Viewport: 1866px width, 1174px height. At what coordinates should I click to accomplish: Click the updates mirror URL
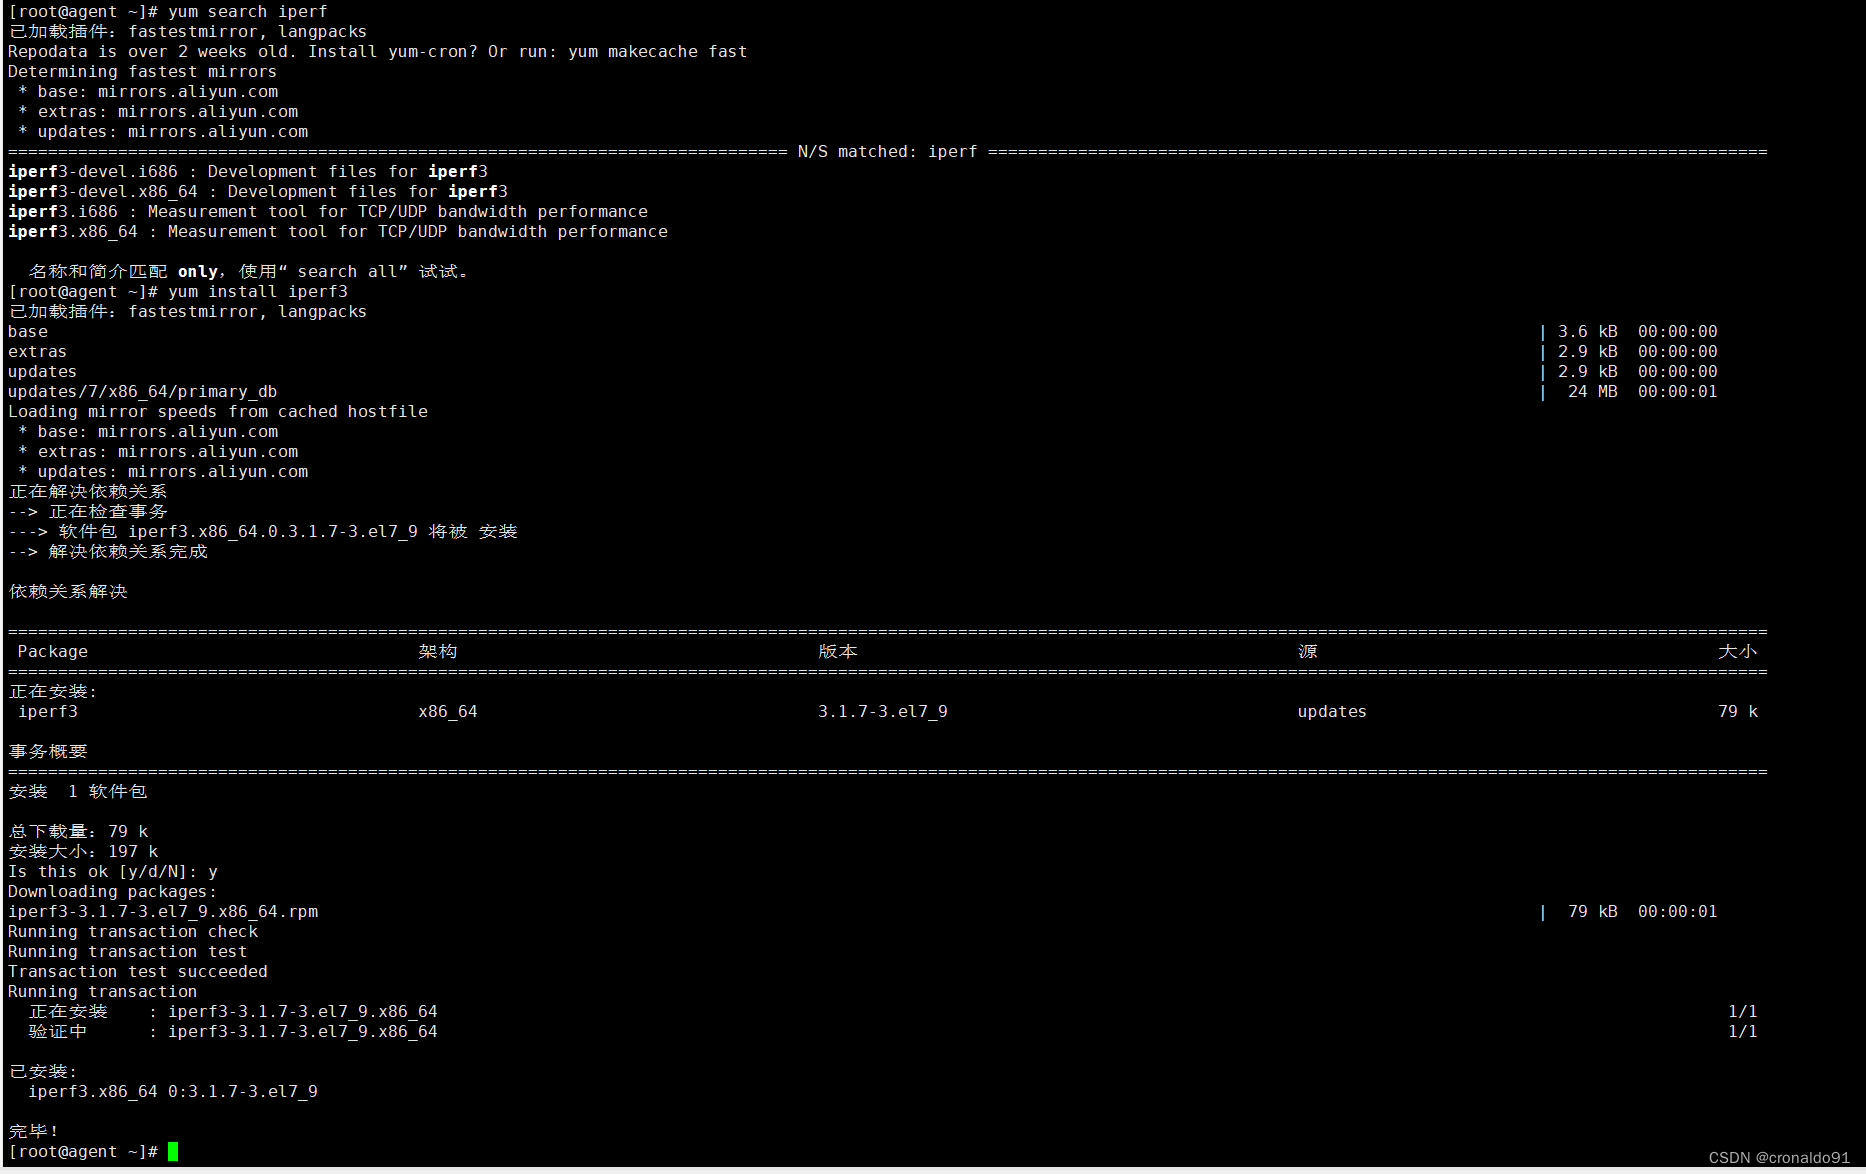pyautogui.click(x=217, y=131)
